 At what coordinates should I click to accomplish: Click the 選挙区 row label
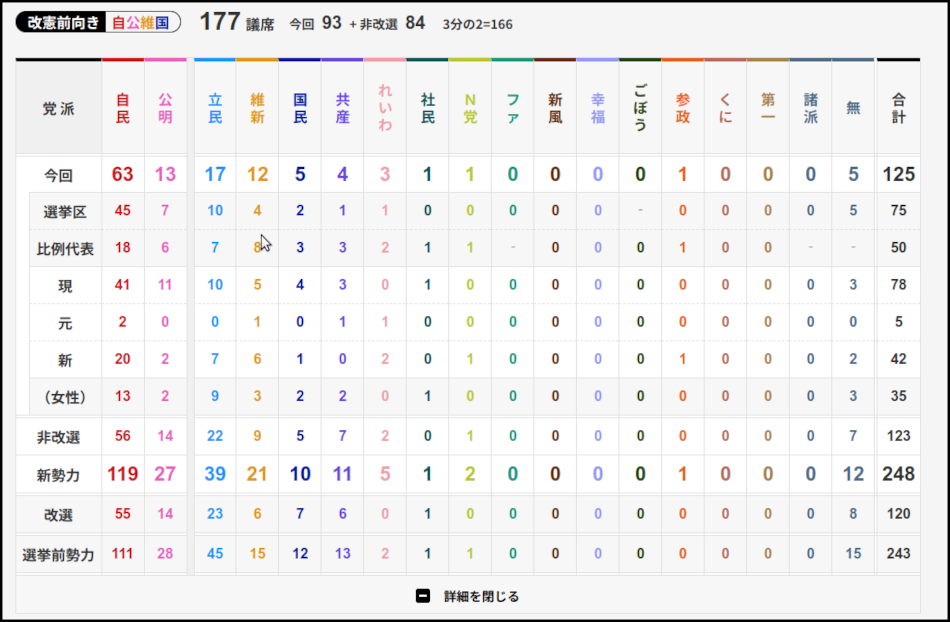[65, 212]
